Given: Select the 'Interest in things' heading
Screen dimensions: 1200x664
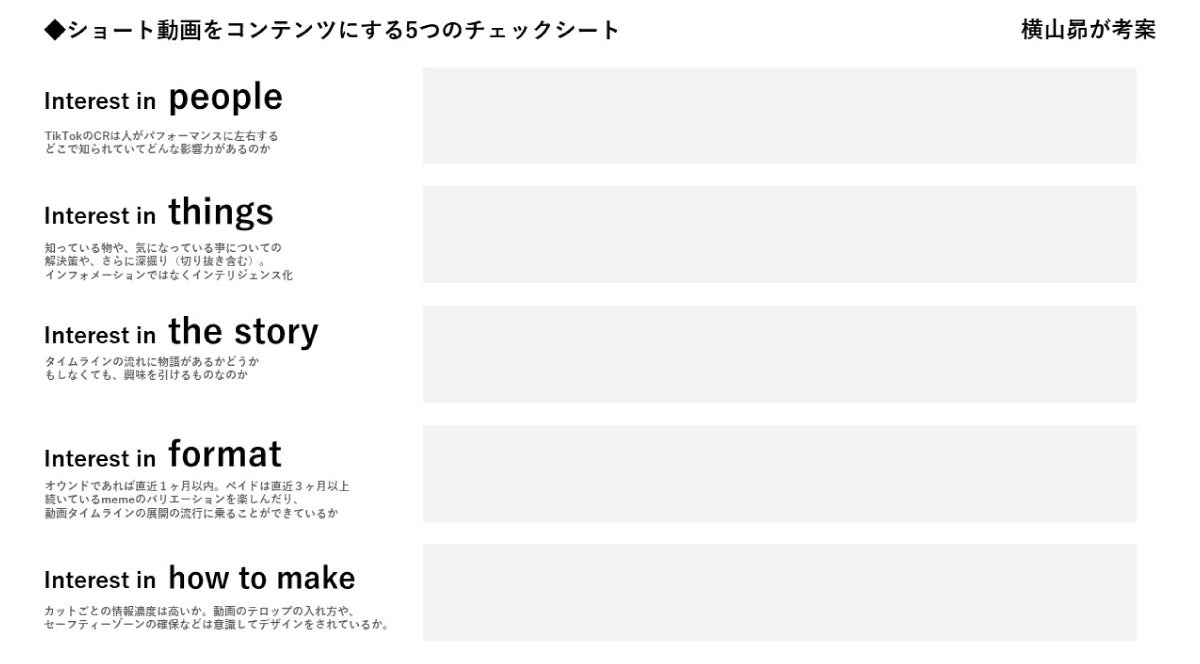Looking at the screenshot, I should click(158, 214).
